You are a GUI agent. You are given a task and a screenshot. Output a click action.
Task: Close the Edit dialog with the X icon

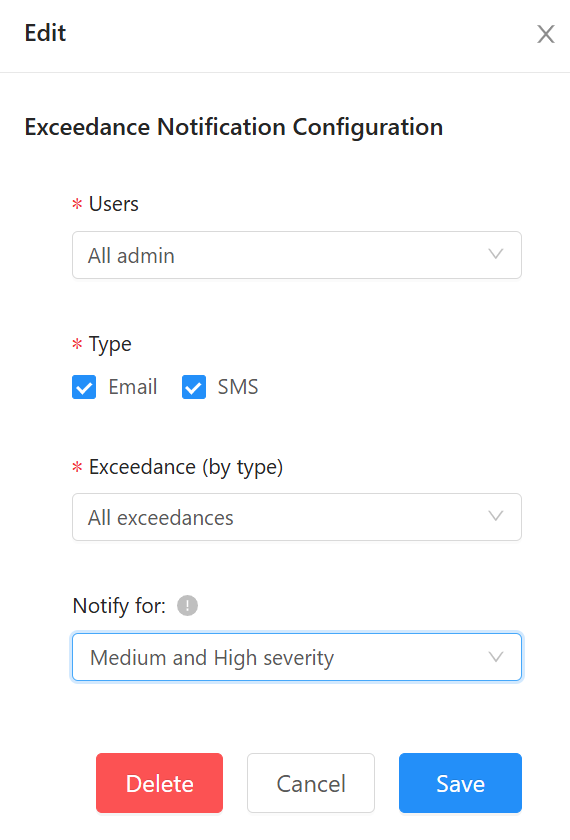coord(545,34)
